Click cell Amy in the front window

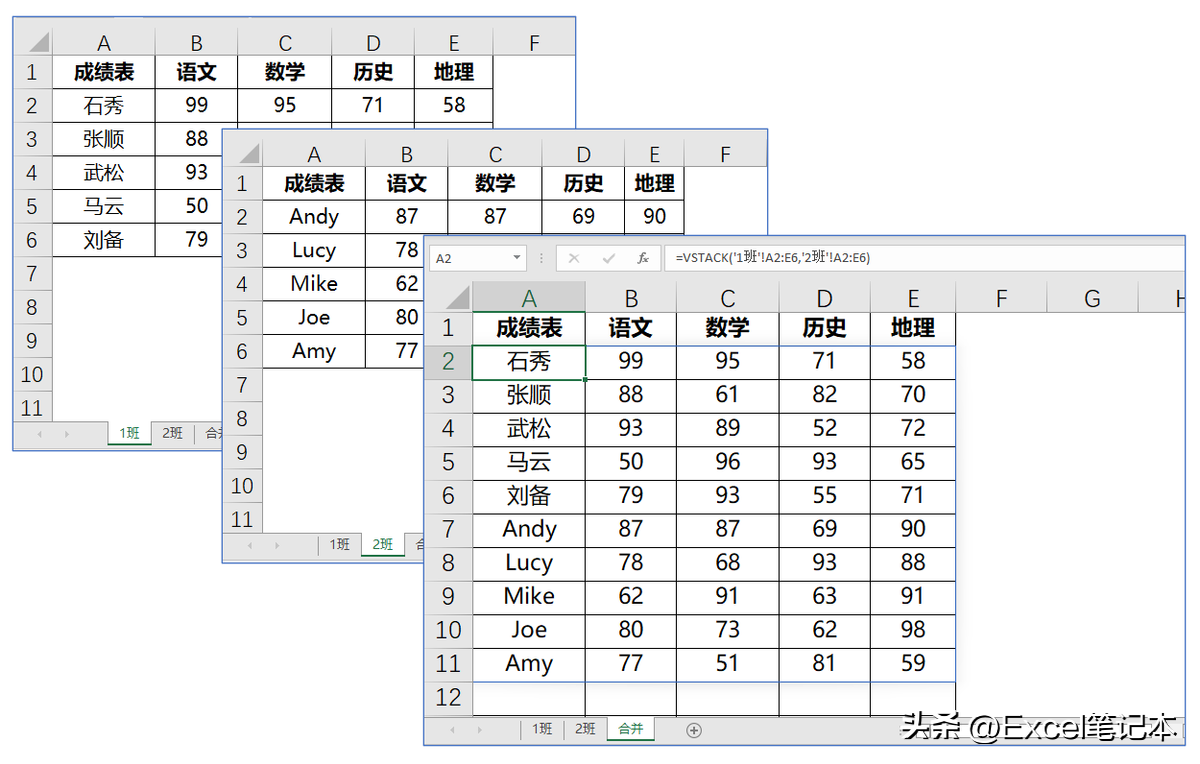tap(529, 663)
